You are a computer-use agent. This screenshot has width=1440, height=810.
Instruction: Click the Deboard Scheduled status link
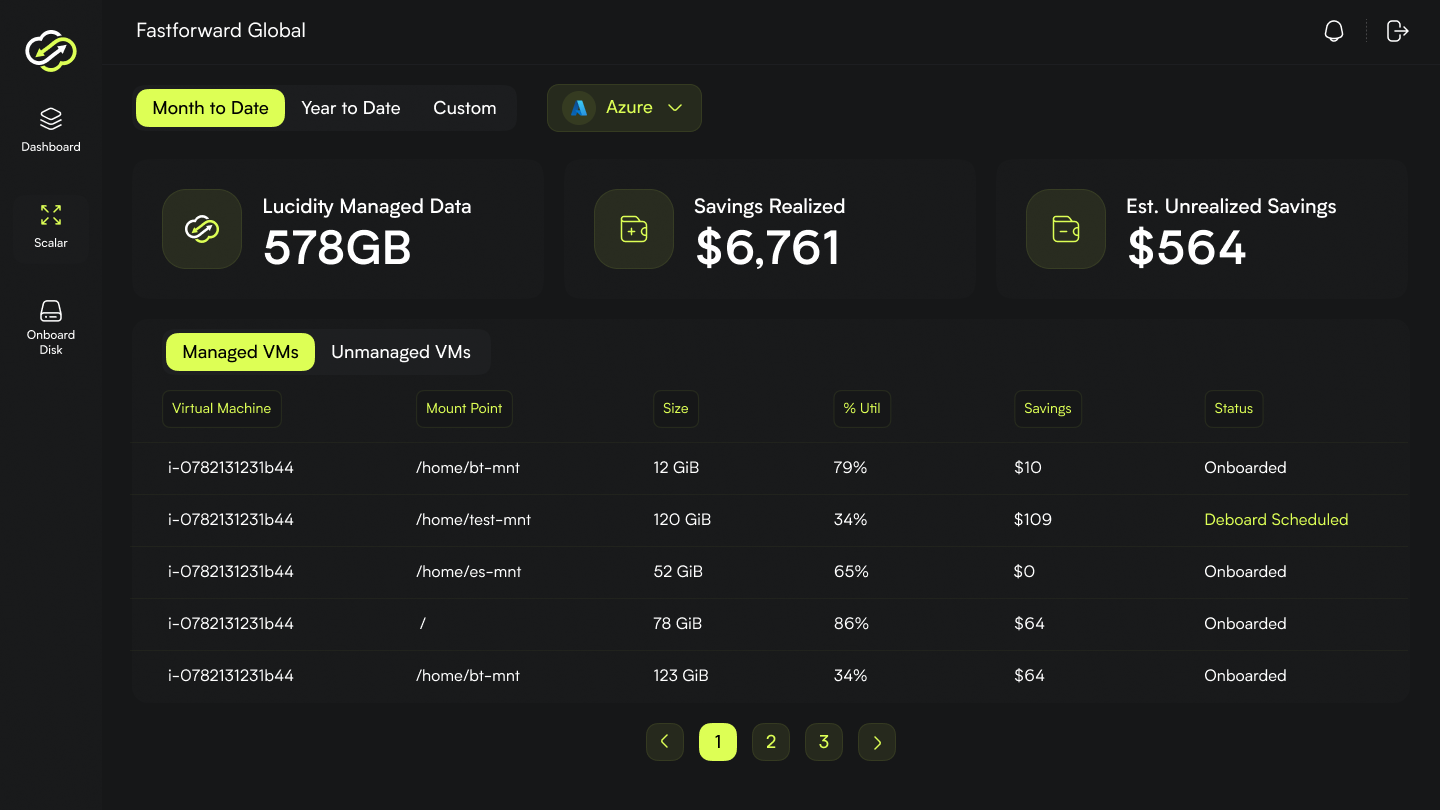click(x=1276, y=520)
